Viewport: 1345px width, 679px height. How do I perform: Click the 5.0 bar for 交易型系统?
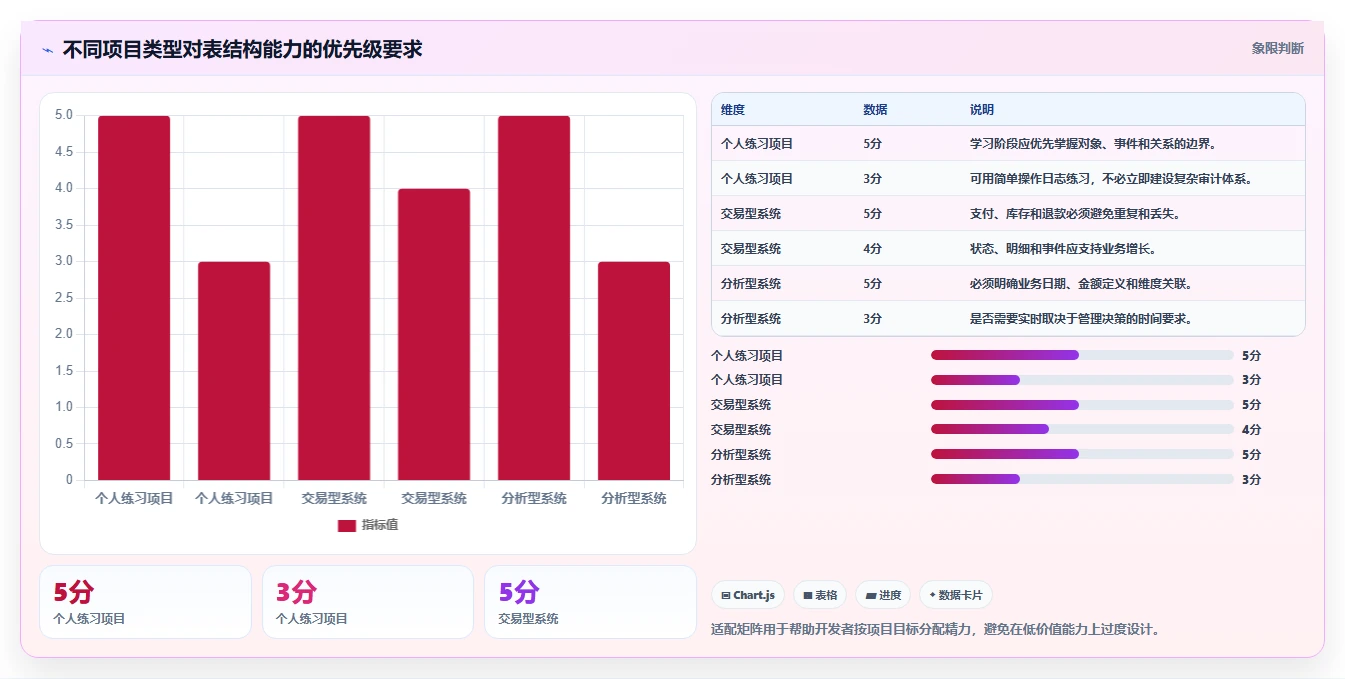tap(334, 298)
